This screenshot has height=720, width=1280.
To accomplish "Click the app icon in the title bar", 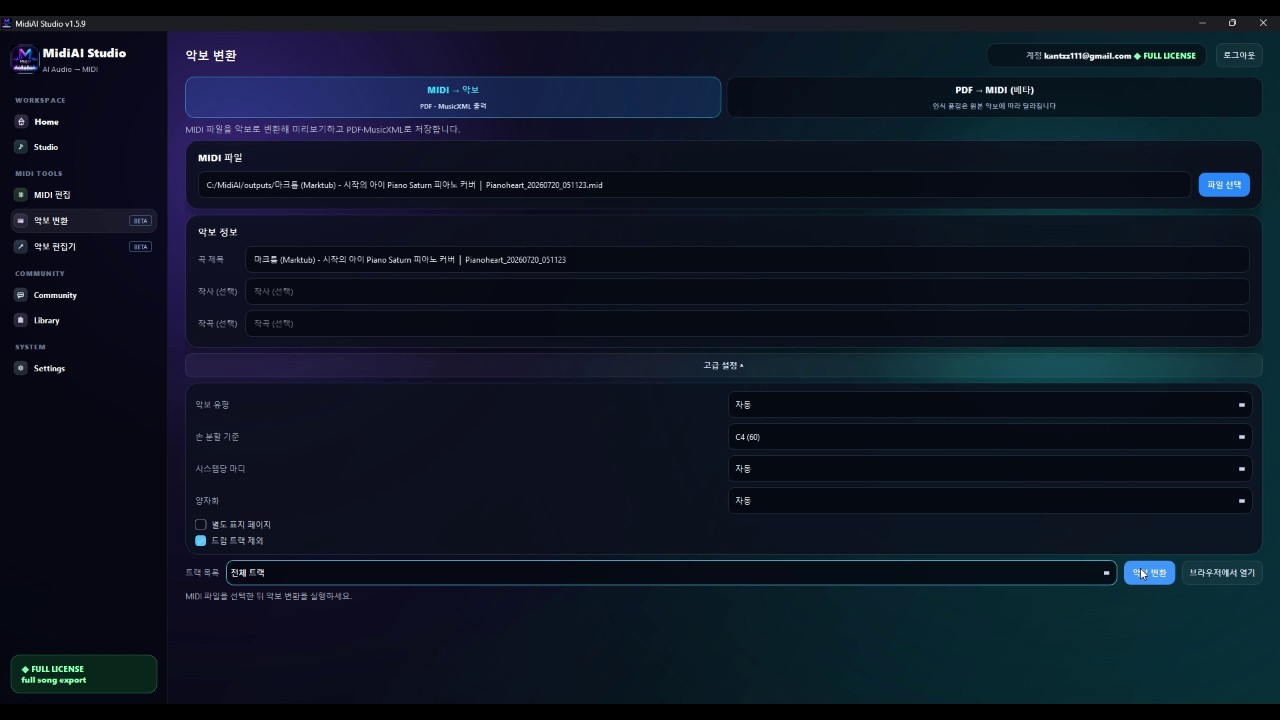I will tap(7, 23).
